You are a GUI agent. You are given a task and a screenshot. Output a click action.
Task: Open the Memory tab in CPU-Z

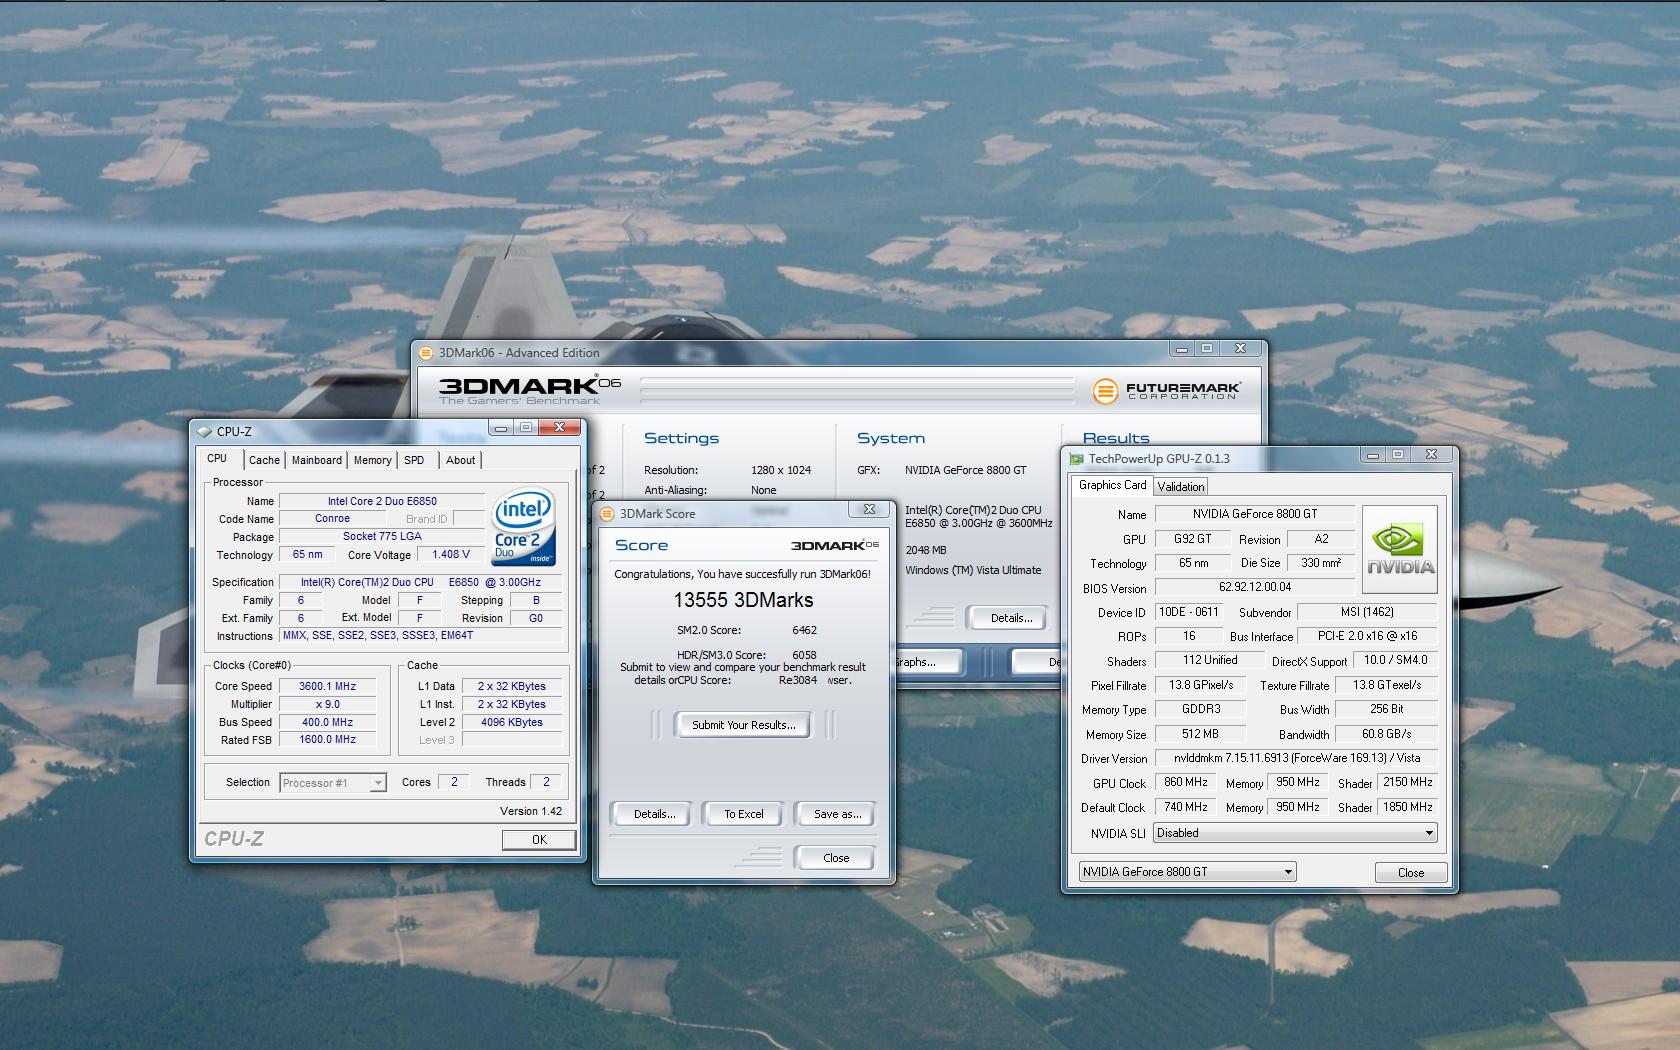(x=372, y=460)
